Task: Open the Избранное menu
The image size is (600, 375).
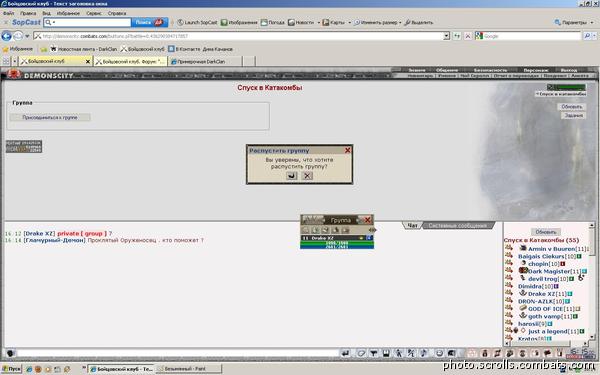Action: (68, 13)
